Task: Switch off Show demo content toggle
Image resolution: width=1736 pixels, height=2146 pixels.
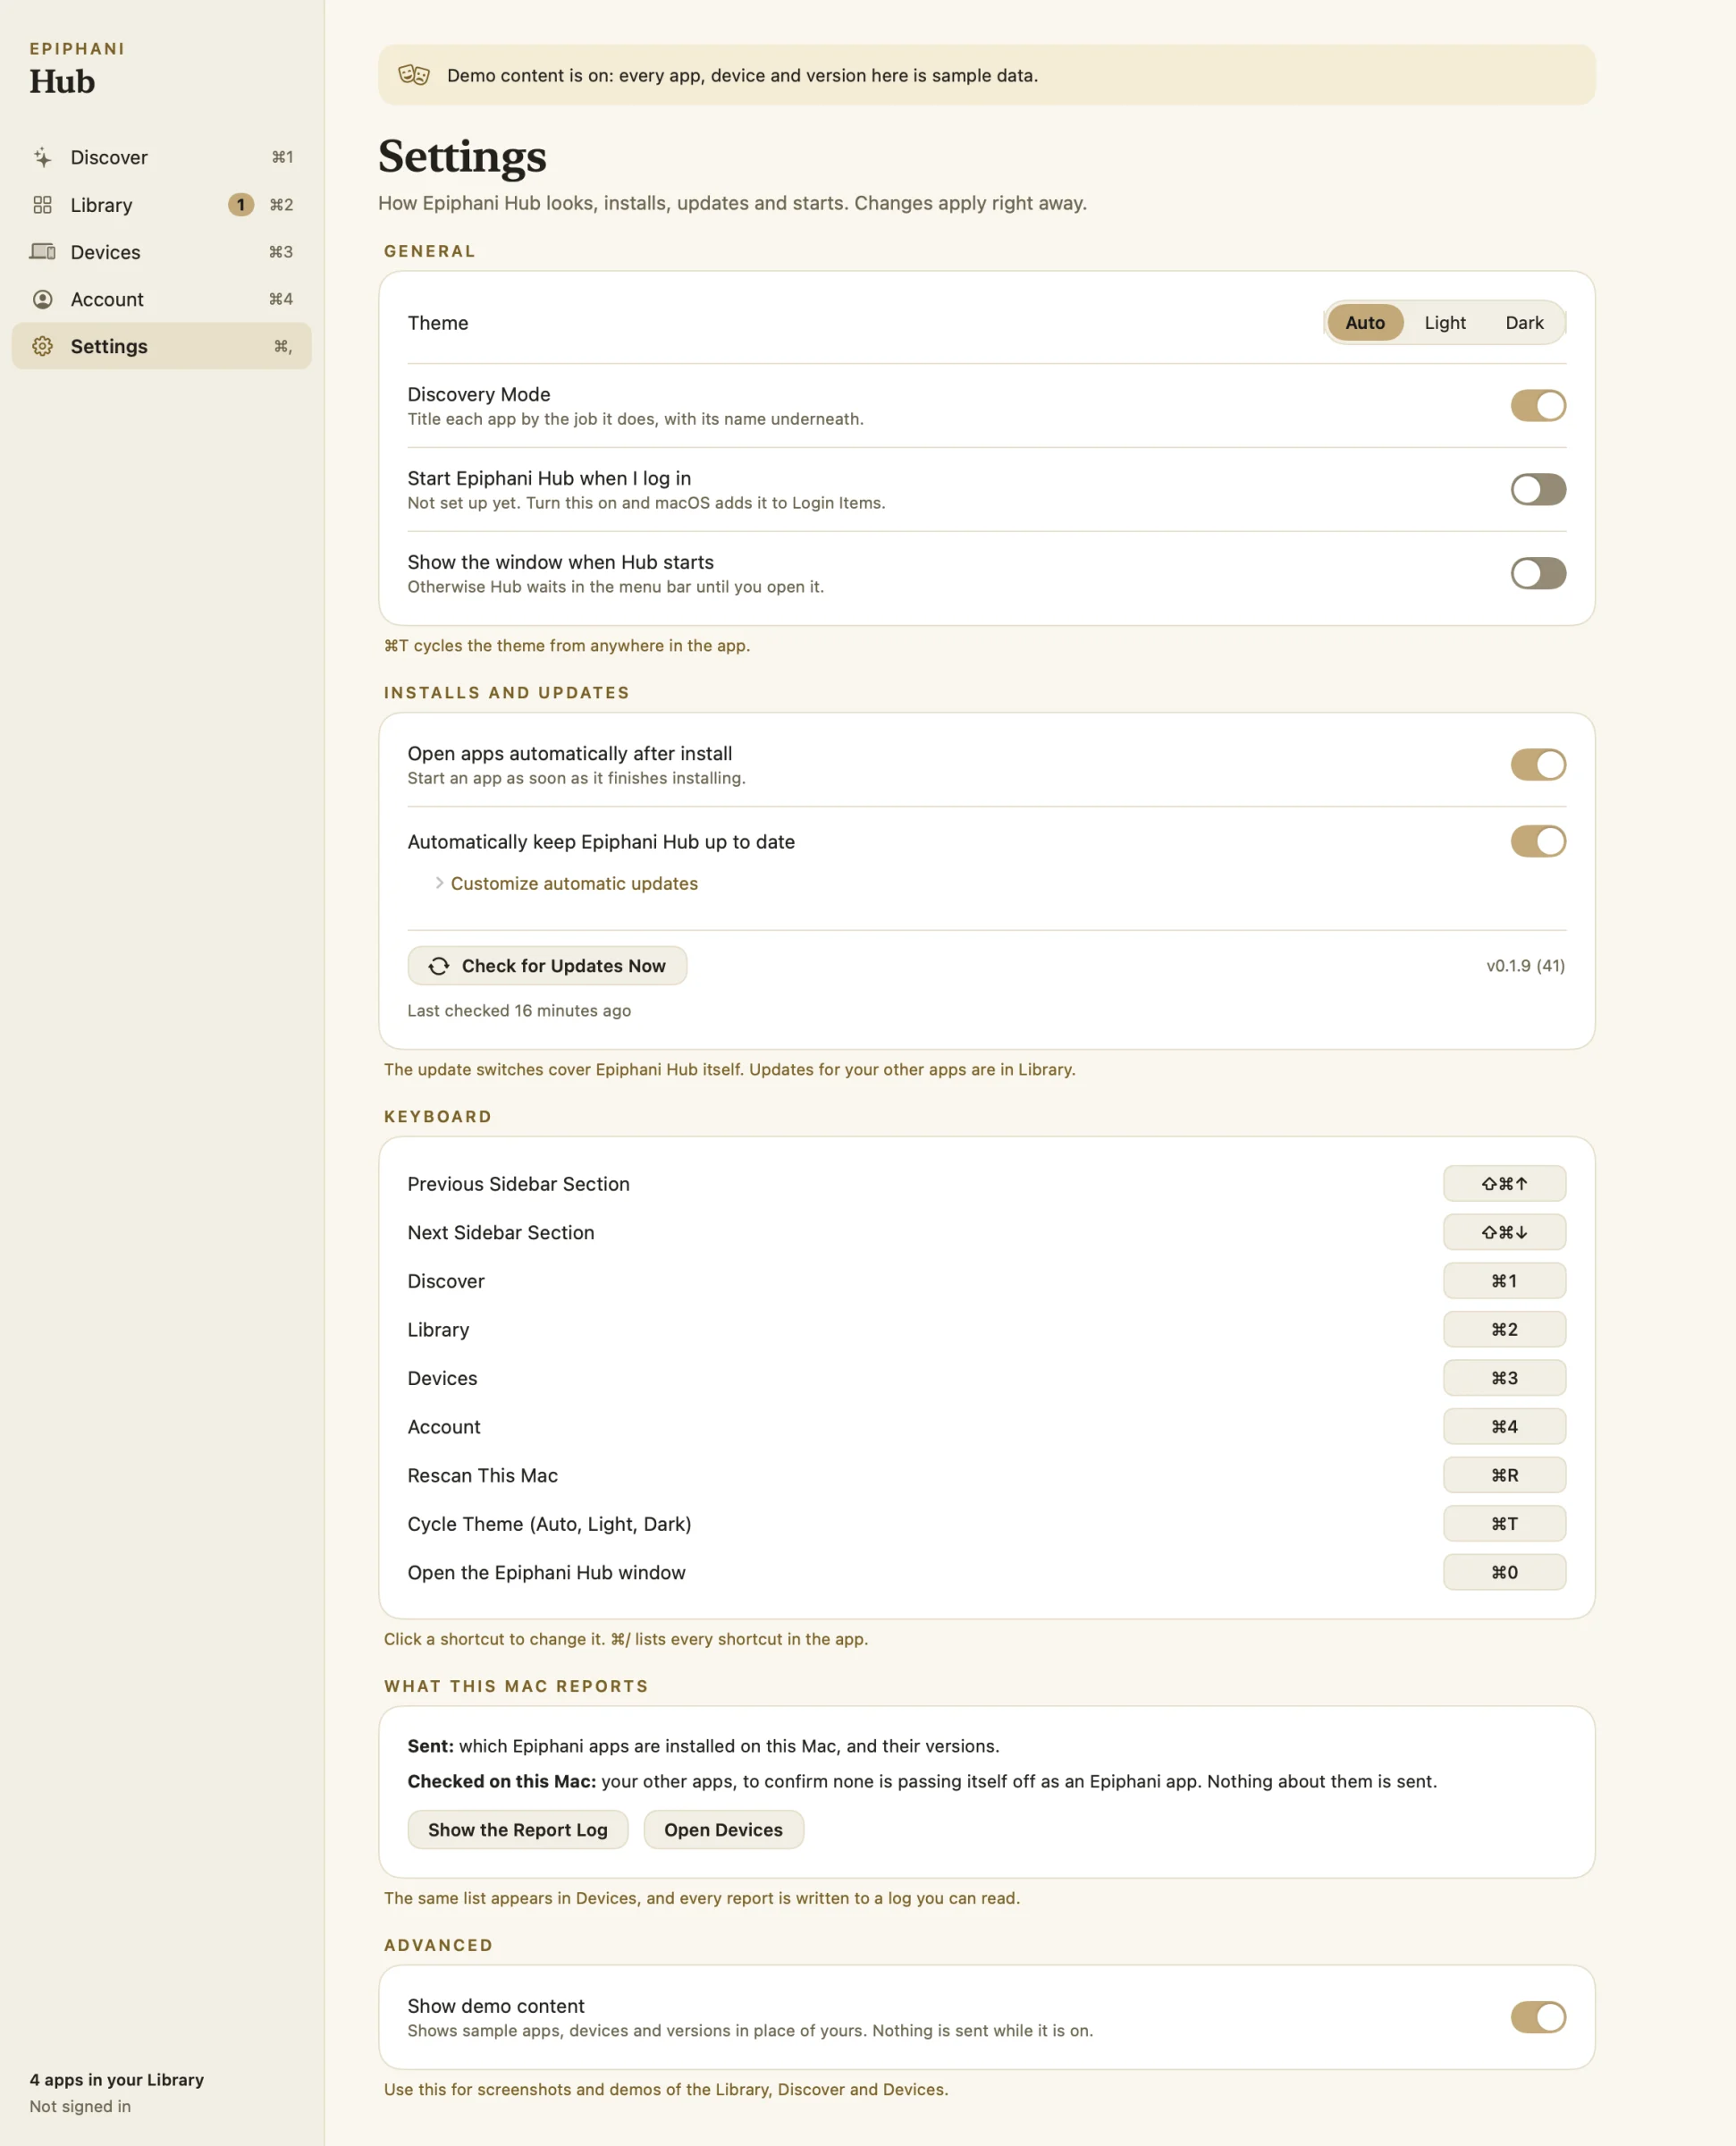Action: pyautogui.click(x=1538, y=2018)
